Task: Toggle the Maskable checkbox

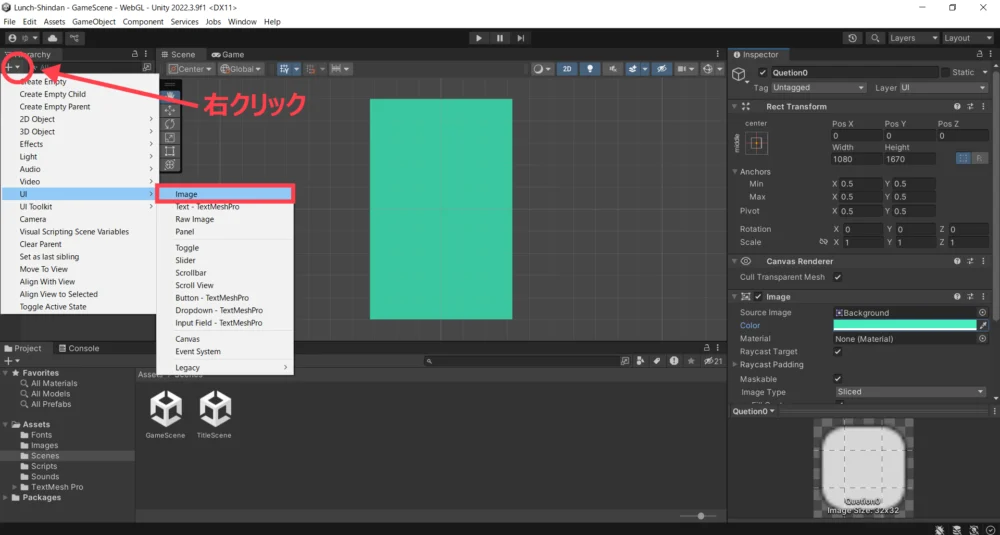Action: [838, 379]
